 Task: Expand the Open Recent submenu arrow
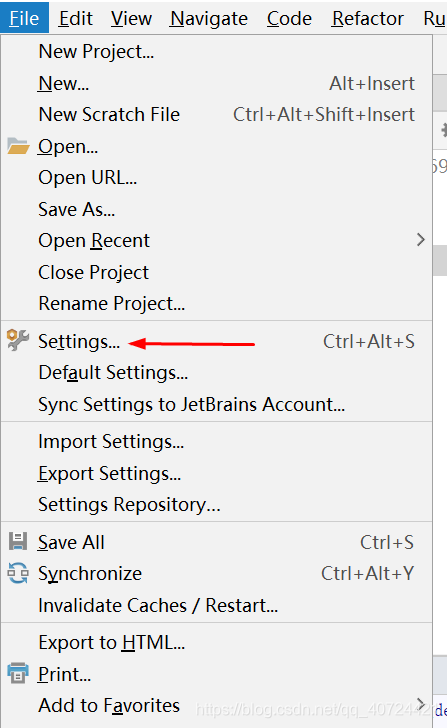421,240
